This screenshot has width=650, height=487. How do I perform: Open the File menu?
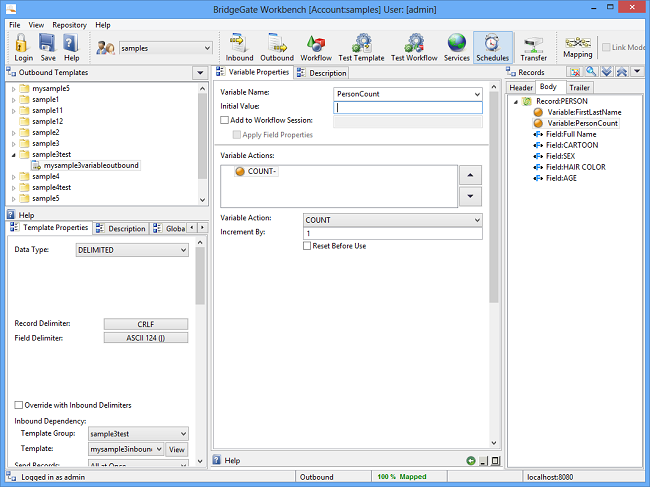click(x=15, y=25)
